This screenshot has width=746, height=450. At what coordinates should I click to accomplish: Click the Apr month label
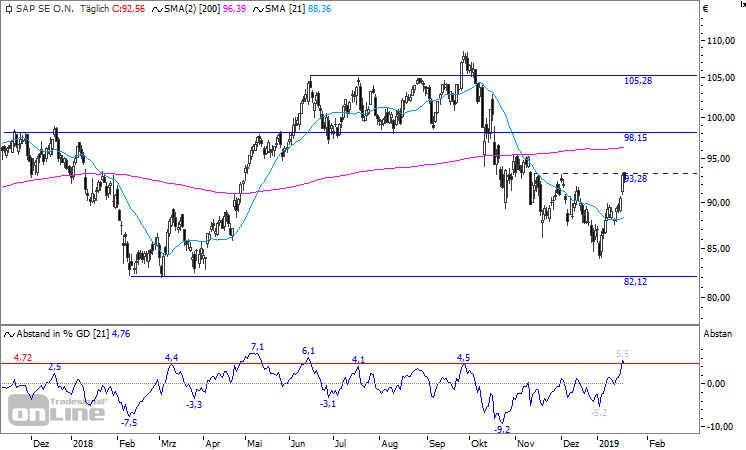click(x=213, y=443)
